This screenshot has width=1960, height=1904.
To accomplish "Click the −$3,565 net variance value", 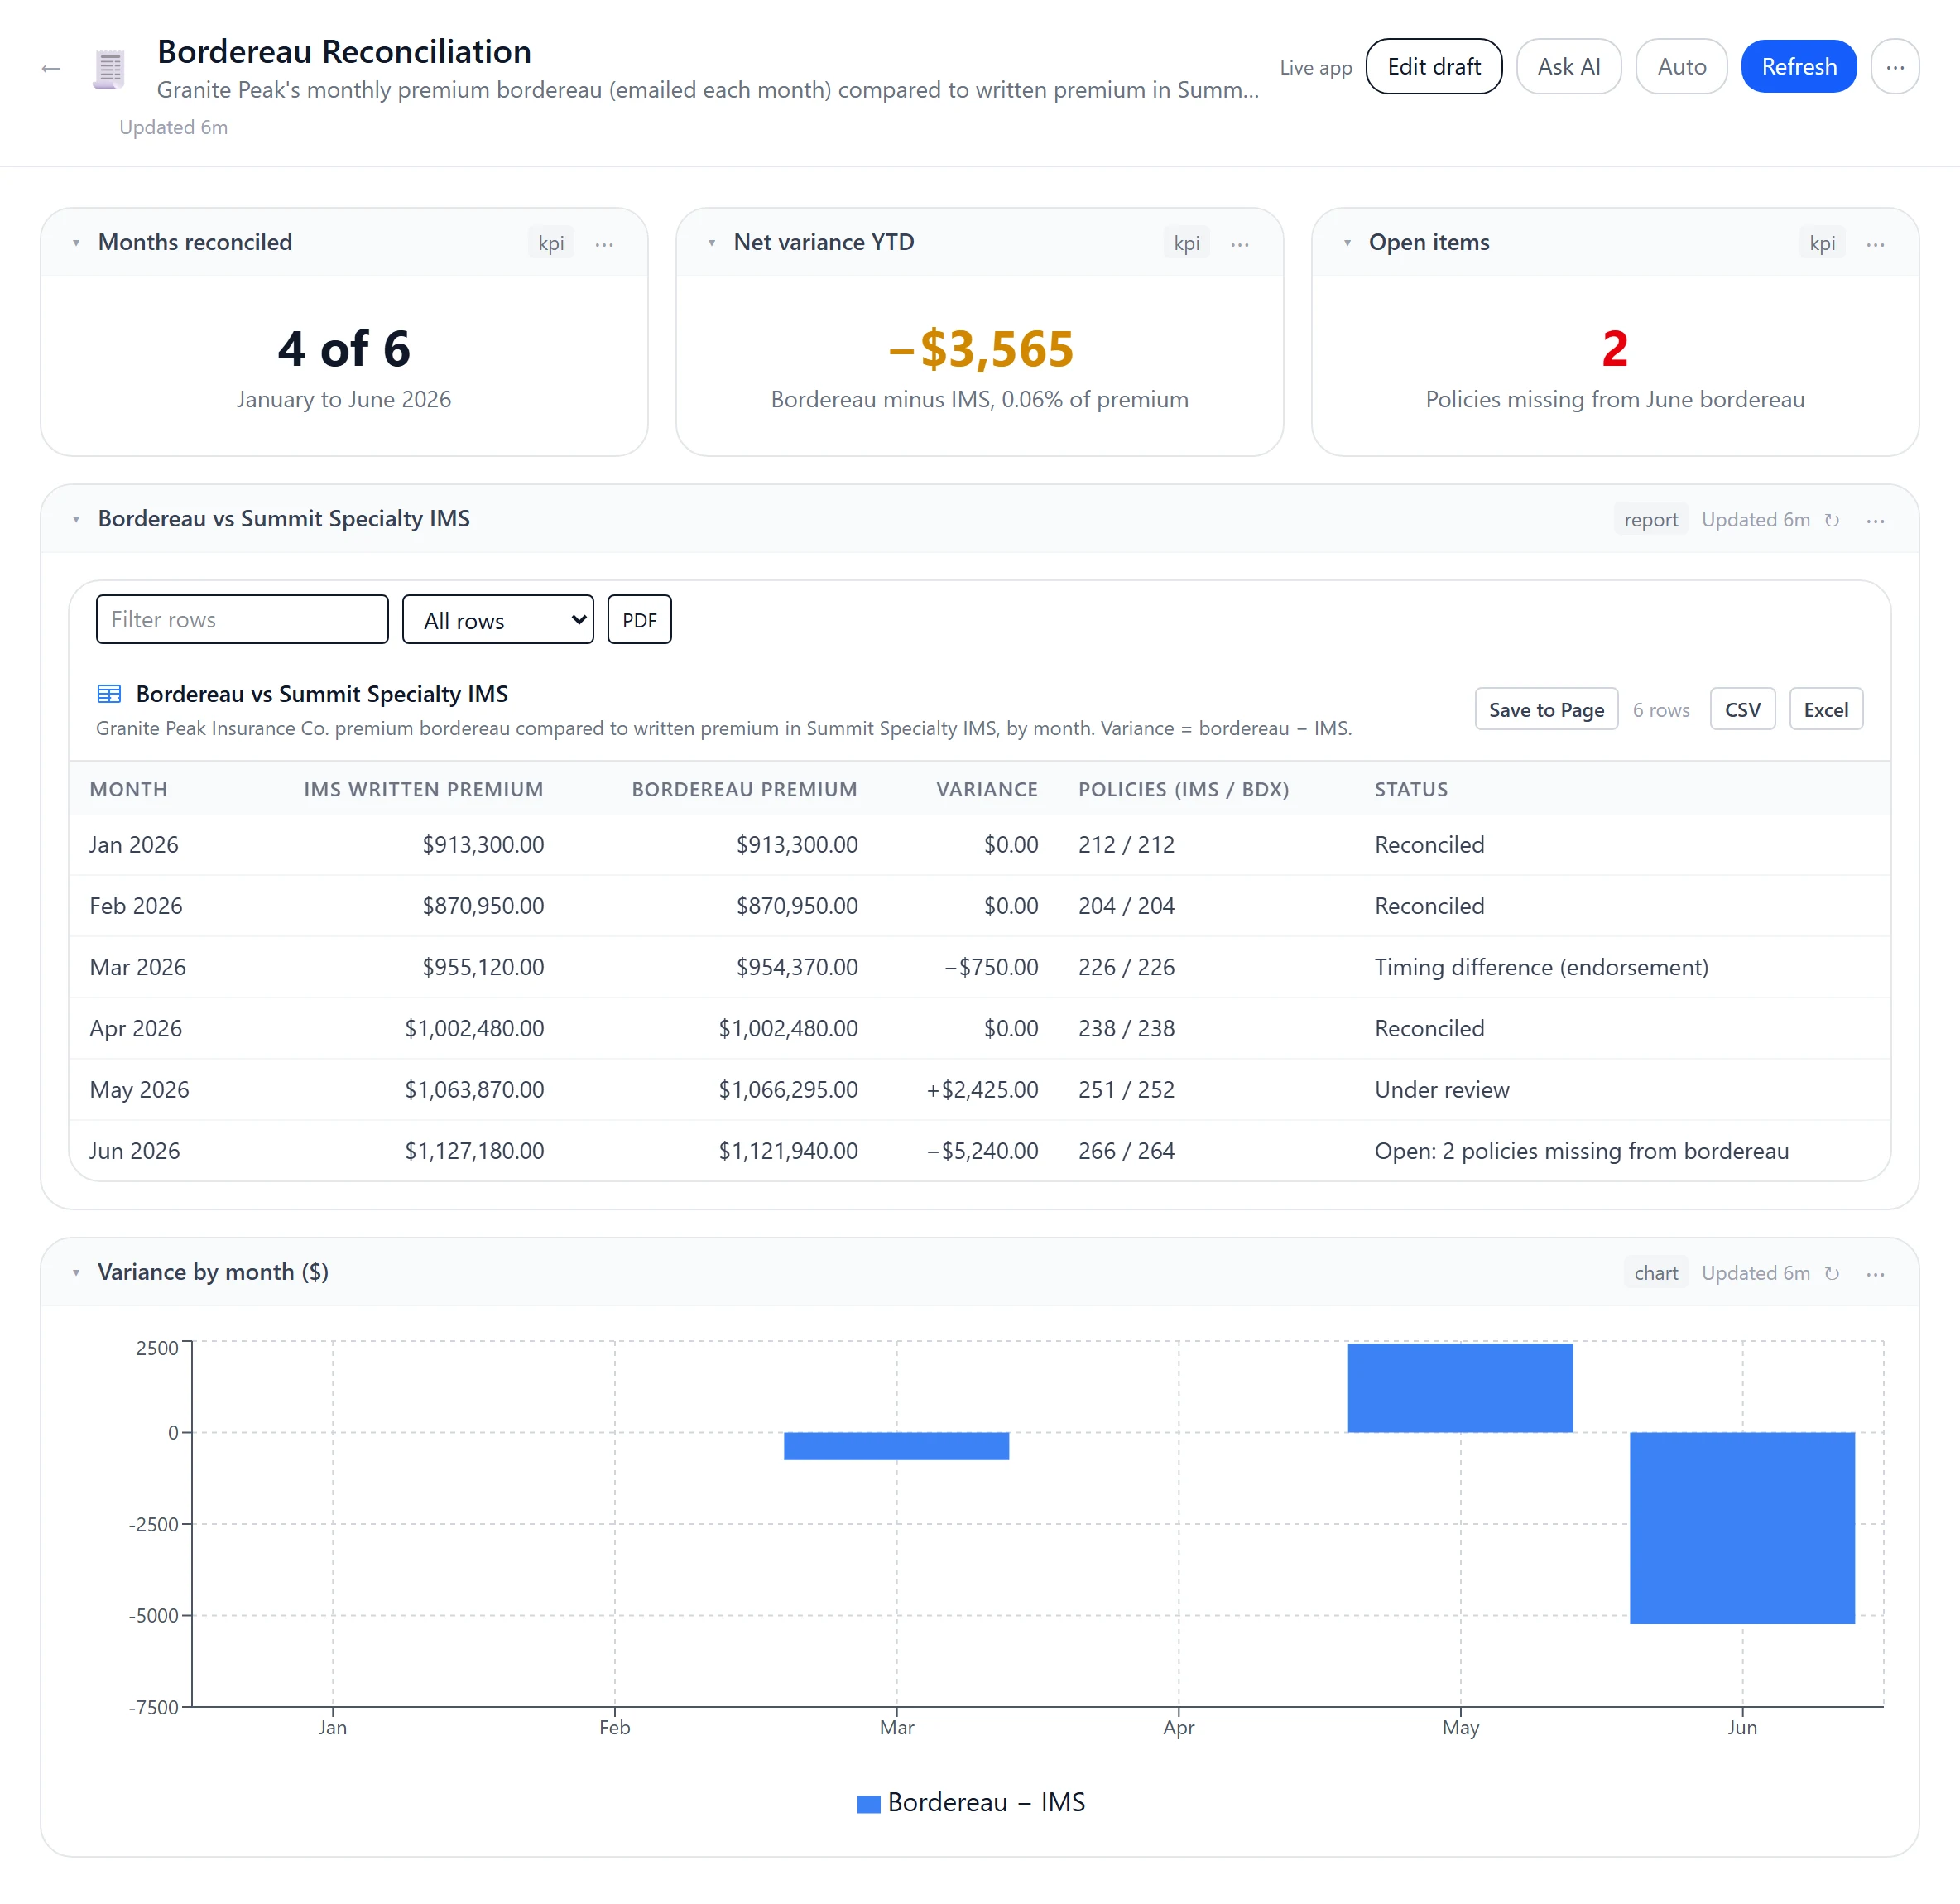I will (980, 349).
